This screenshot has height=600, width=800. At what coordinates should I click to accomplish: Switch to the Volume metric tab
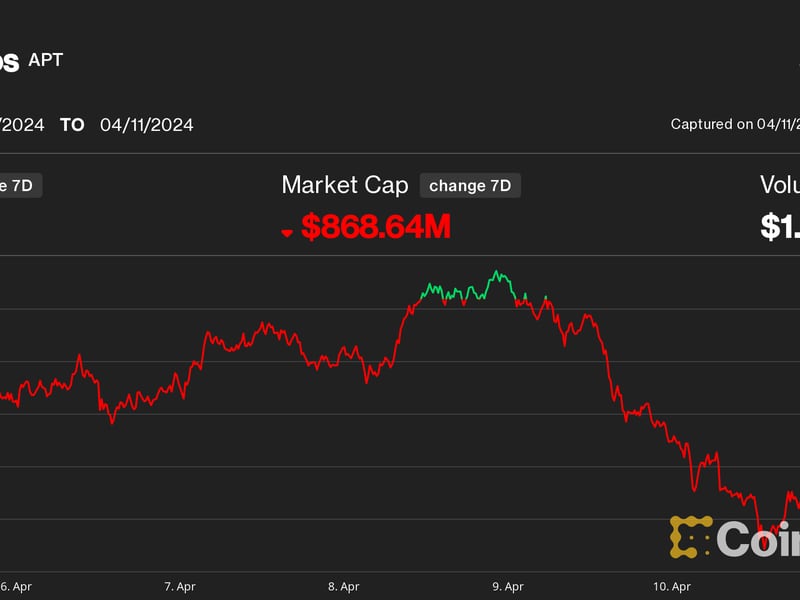click(x=780, y=185)
